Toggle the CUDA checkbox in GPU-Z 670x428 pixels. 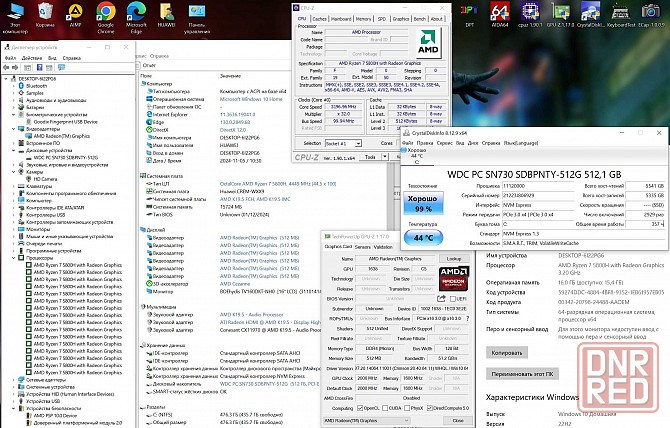coord(385,408)
